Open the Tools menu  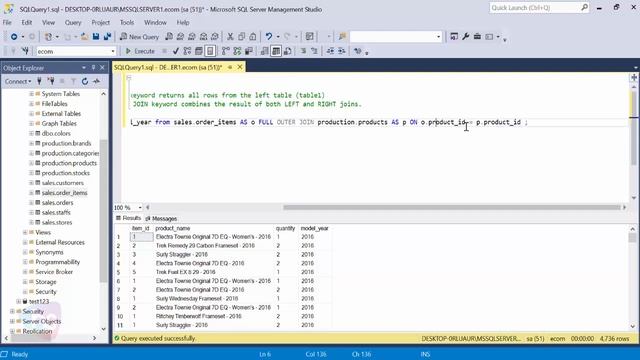(127, 22)
